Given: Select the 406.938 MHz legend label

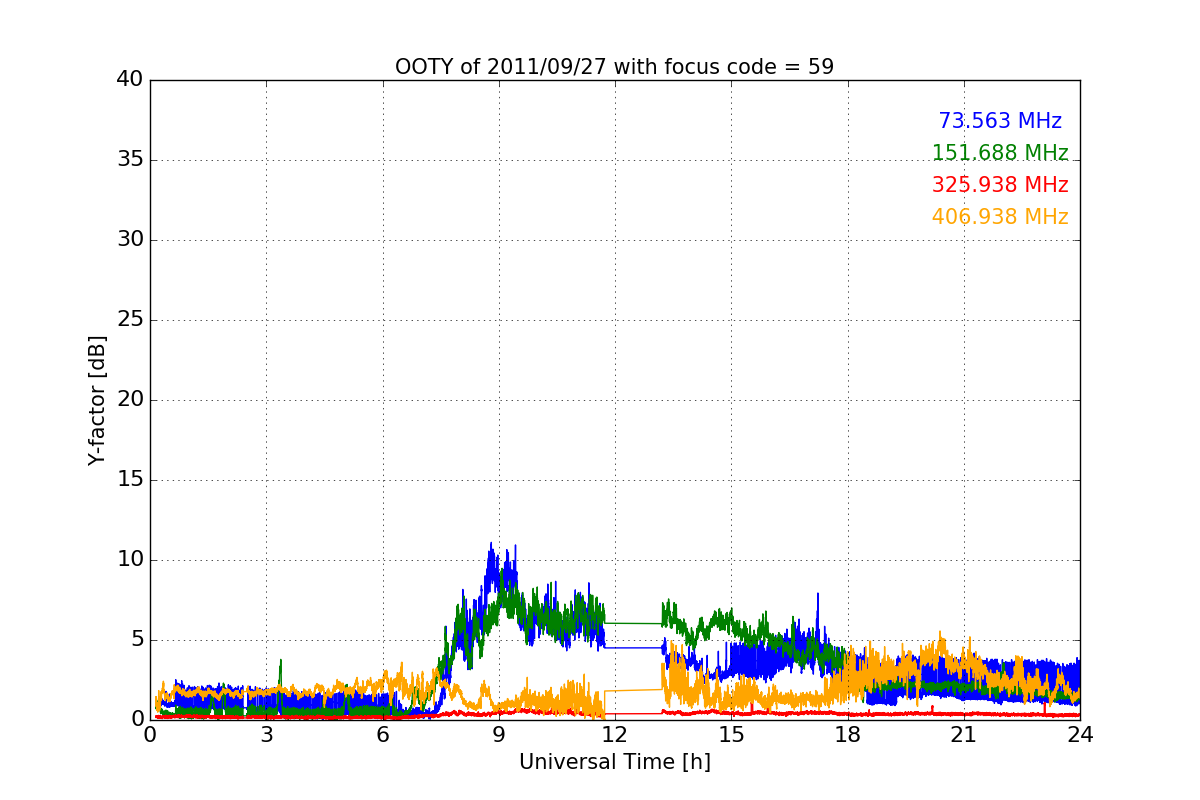Looking at the screenshot, I should tap(1000, 217).
